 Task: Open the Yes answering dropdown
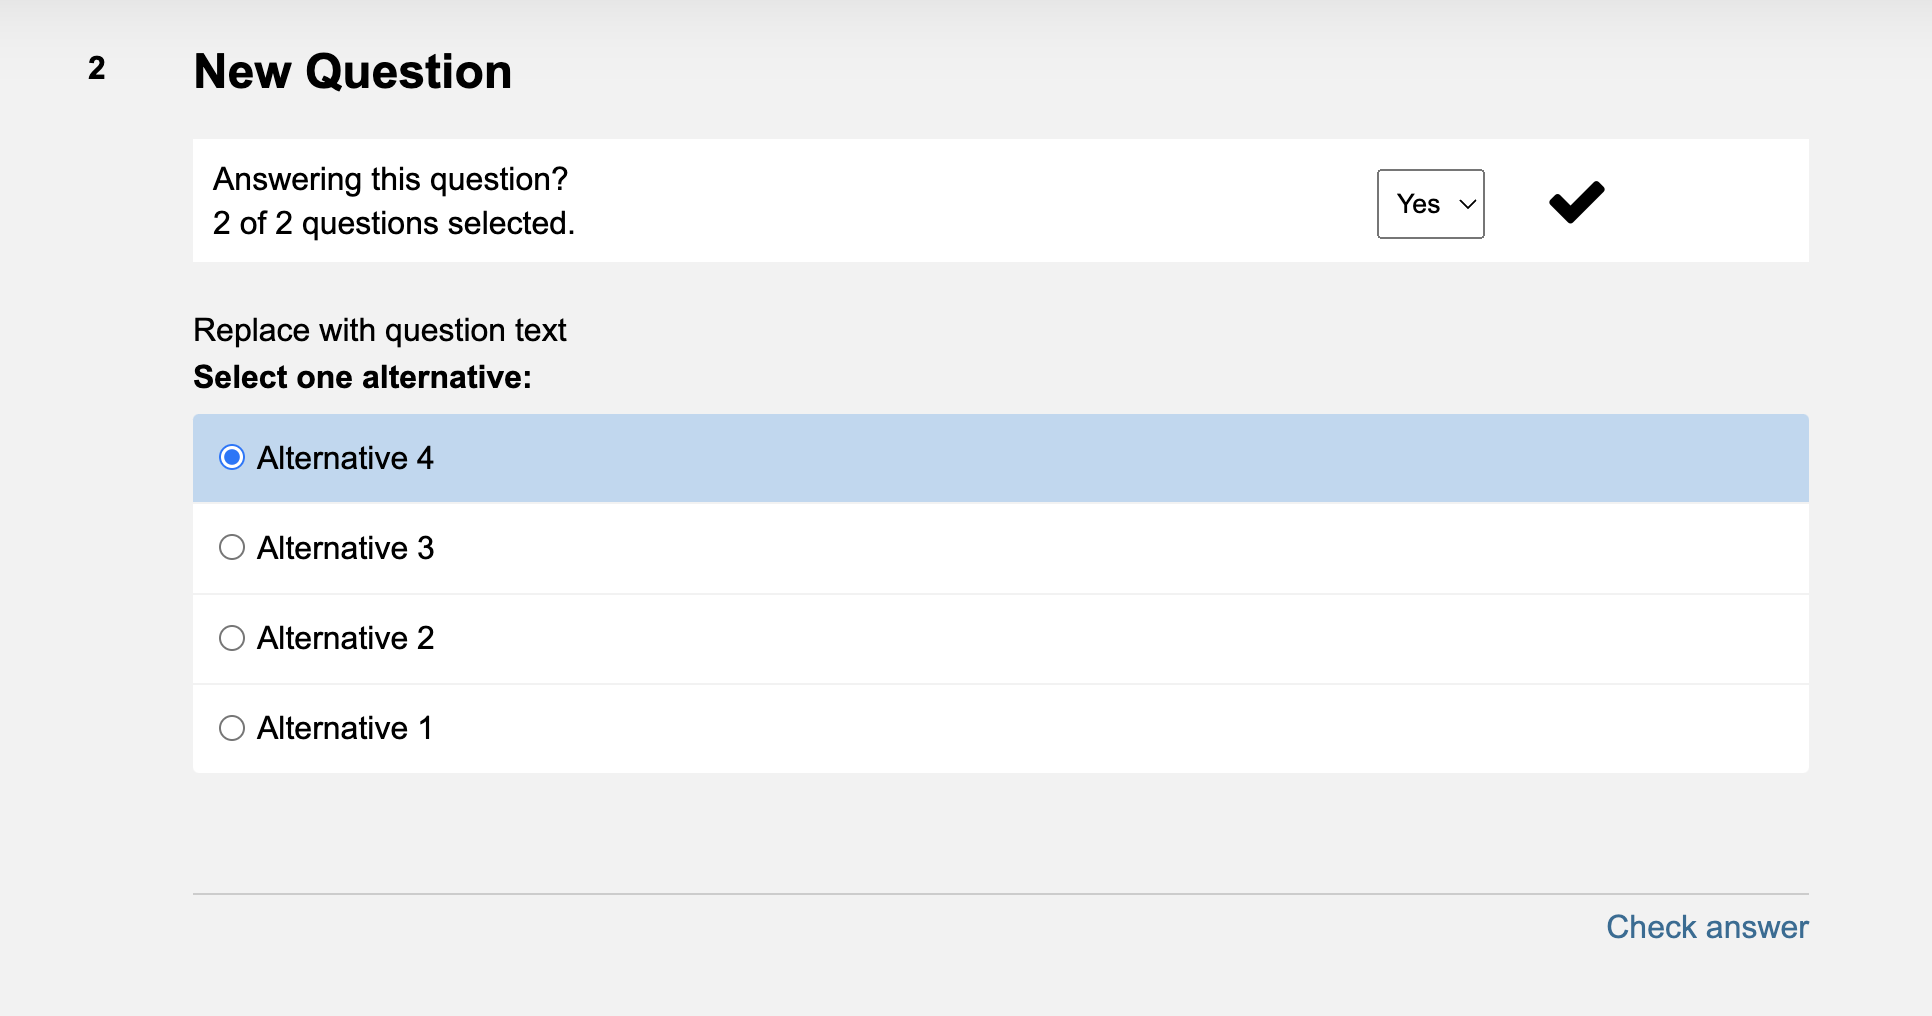point(1430,204)
